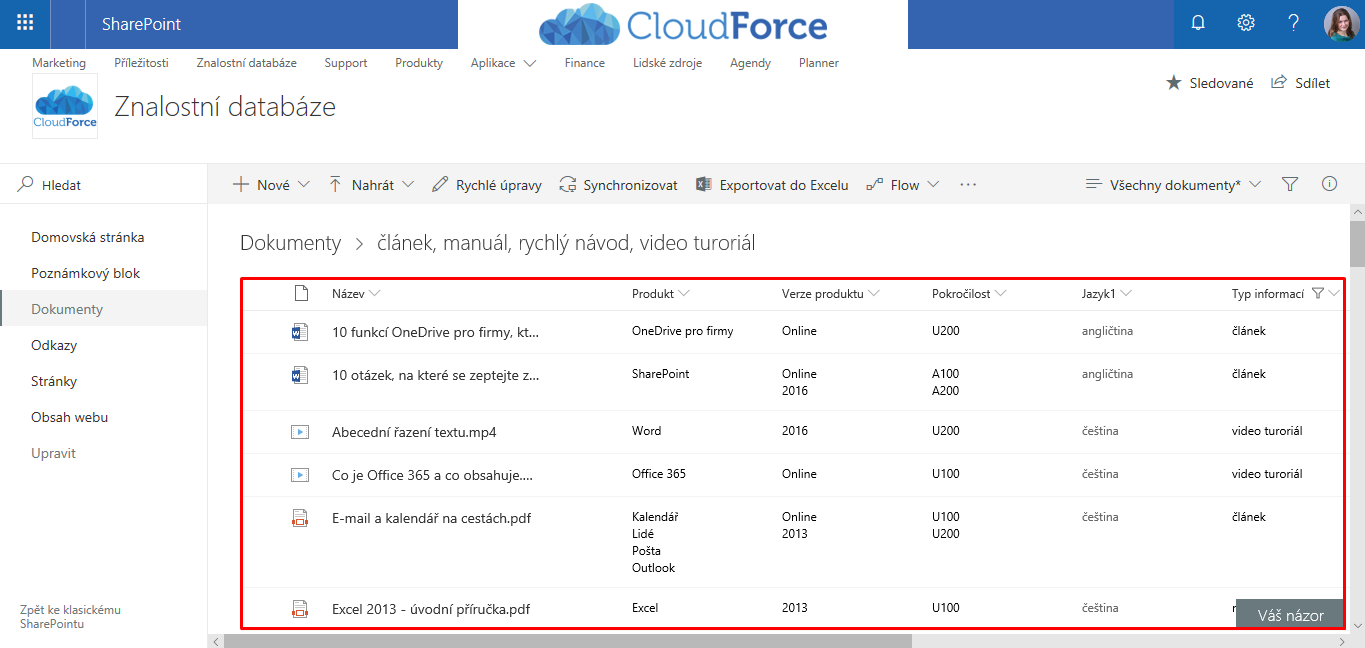Open the settings gear

(1246, 23)
